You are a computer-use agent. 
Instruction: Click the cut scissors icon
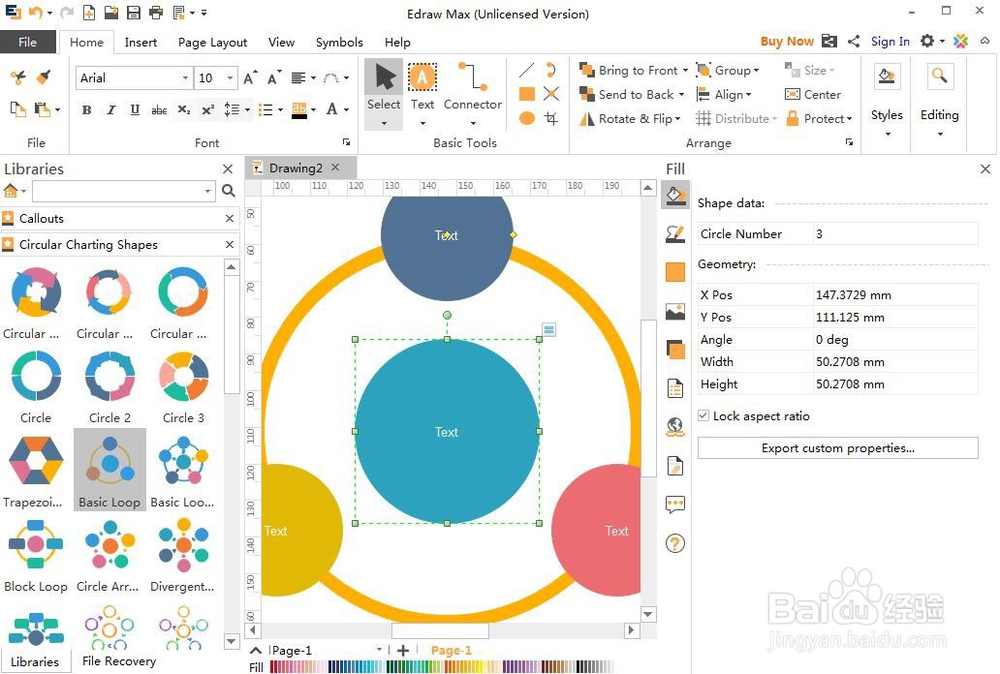[x=18, y=77]
